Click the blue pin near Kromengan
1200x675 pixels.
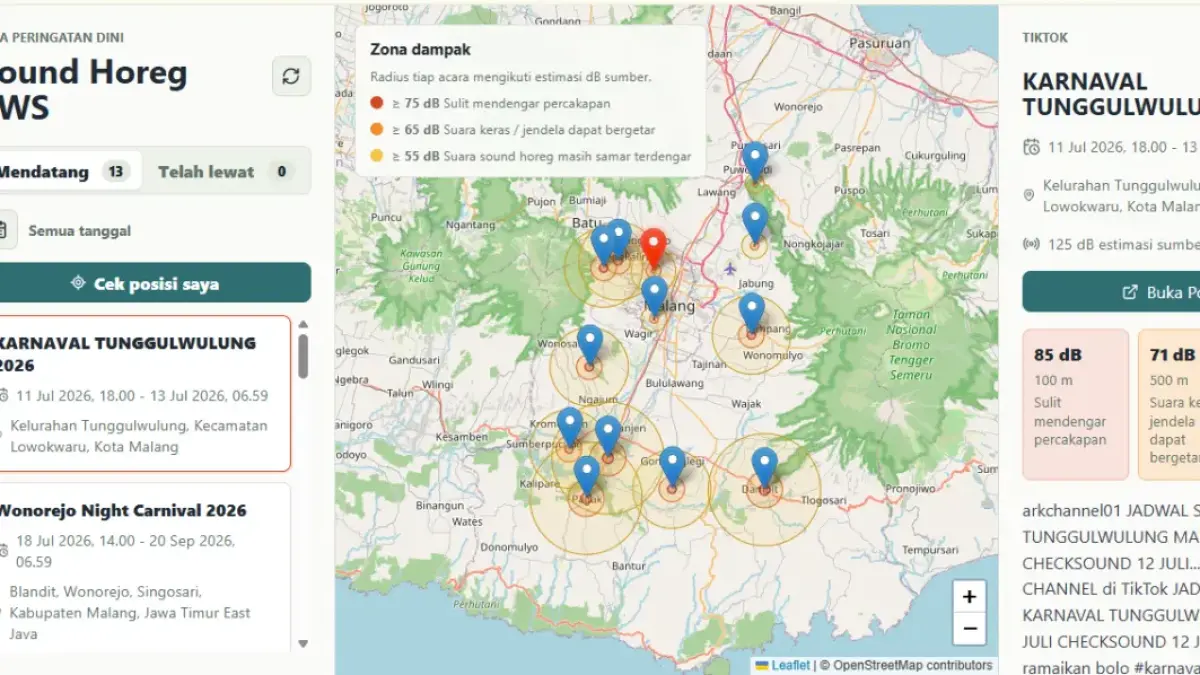click(x=570, y=426)
